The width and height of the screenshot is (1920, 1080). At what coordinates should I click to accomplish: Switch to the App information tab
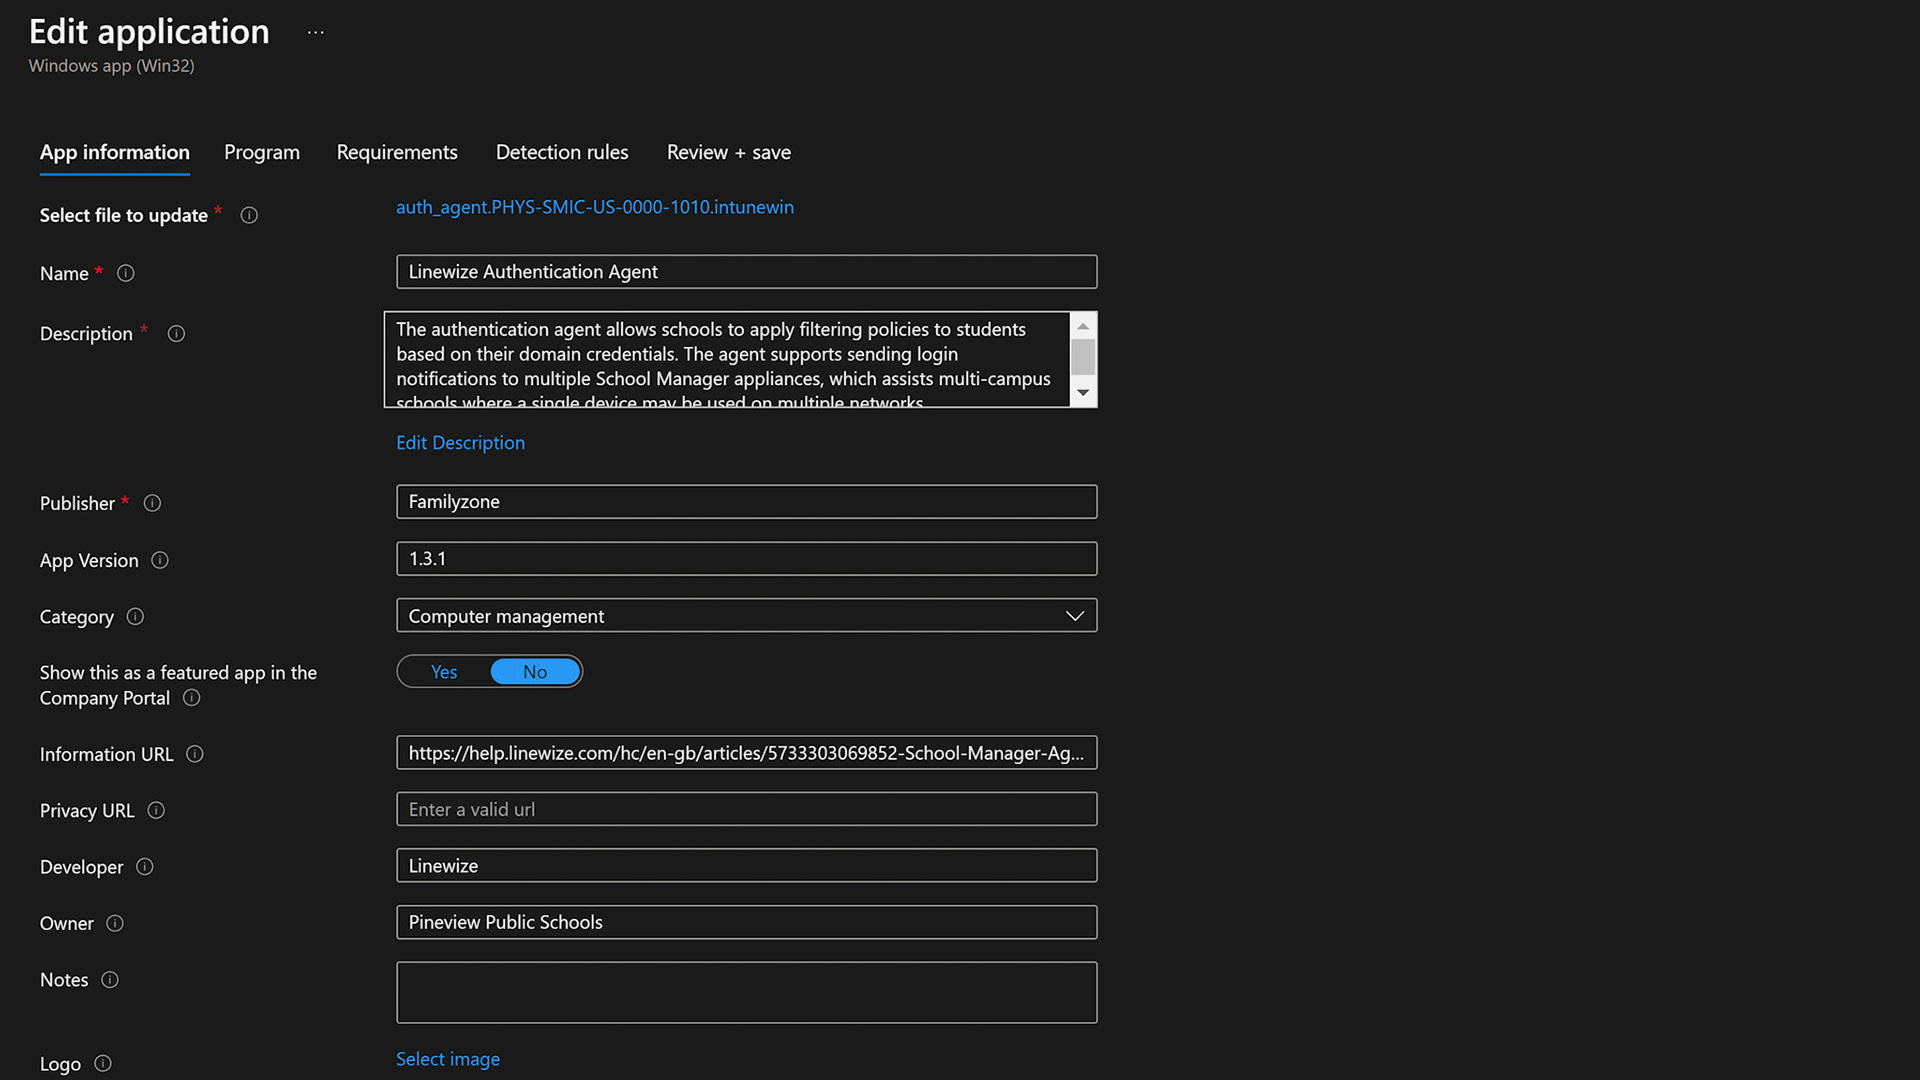pyautogui.click(x=115, y=152)
